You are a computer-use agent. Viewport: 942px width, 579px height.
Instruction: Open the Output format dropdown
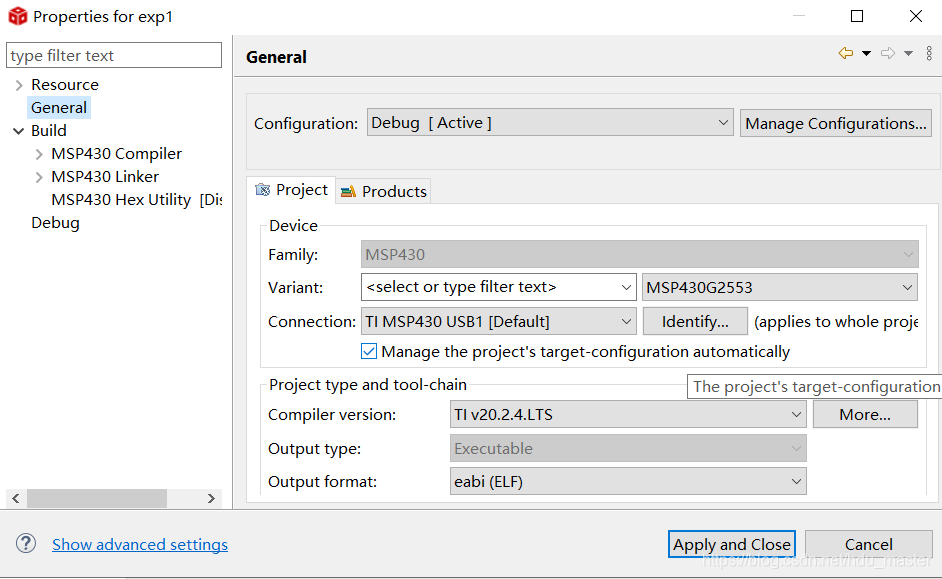coord(628,481)
